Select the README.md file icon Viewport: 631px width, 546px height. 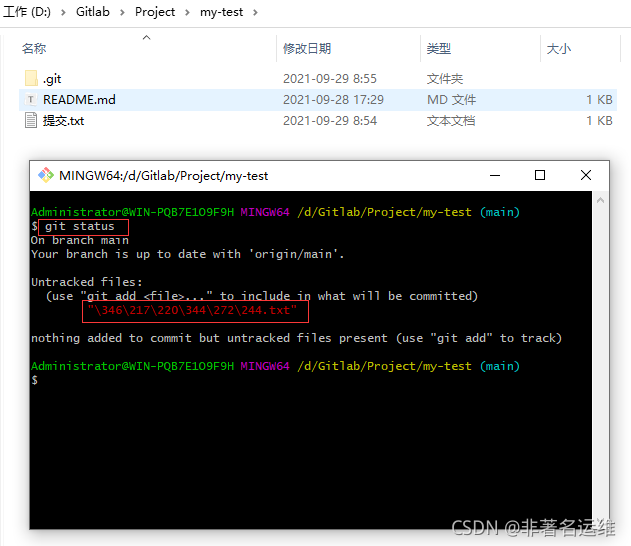coord(31,99)
